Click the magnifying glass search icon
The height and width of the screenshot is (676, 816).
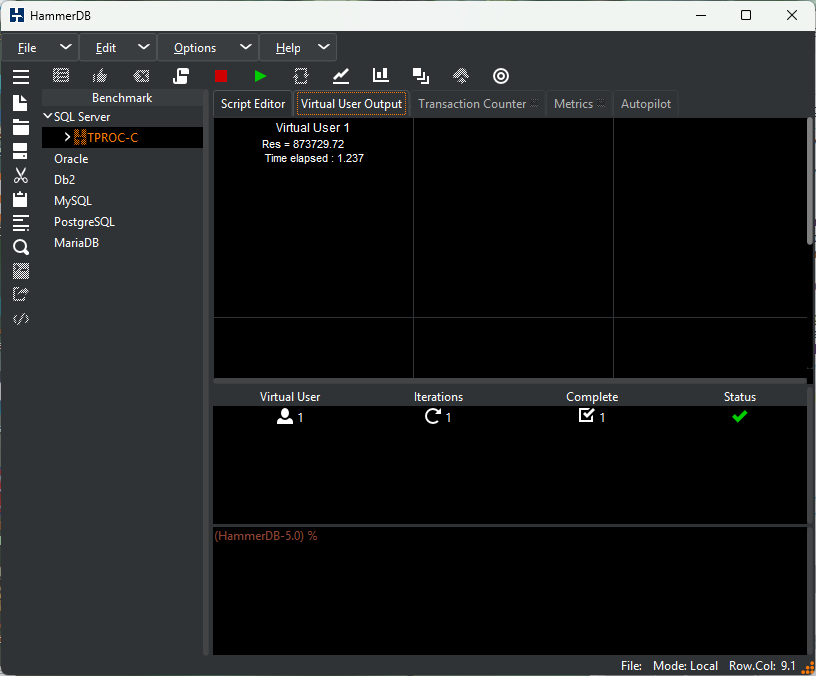tap(21, 247)
